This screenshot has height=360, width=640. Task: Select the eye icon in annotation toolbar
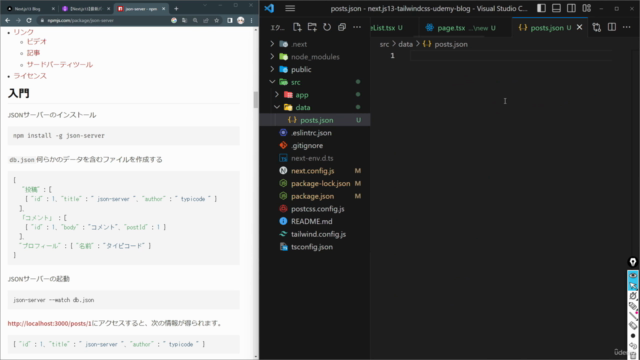(x=633, y=276)
